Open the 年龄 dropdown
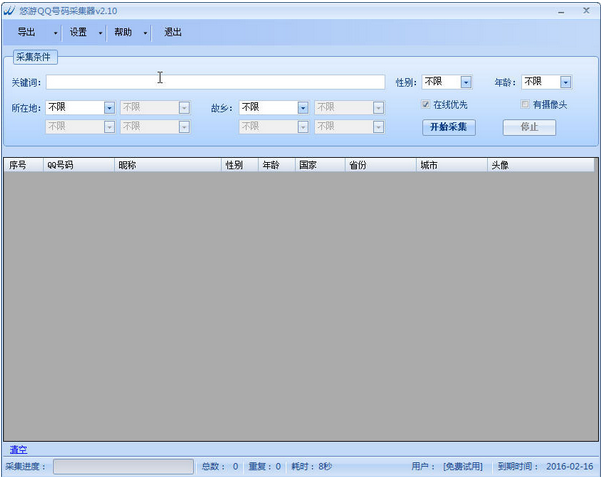The height and width of the screenshot is (477, 602). coord(565,82)
